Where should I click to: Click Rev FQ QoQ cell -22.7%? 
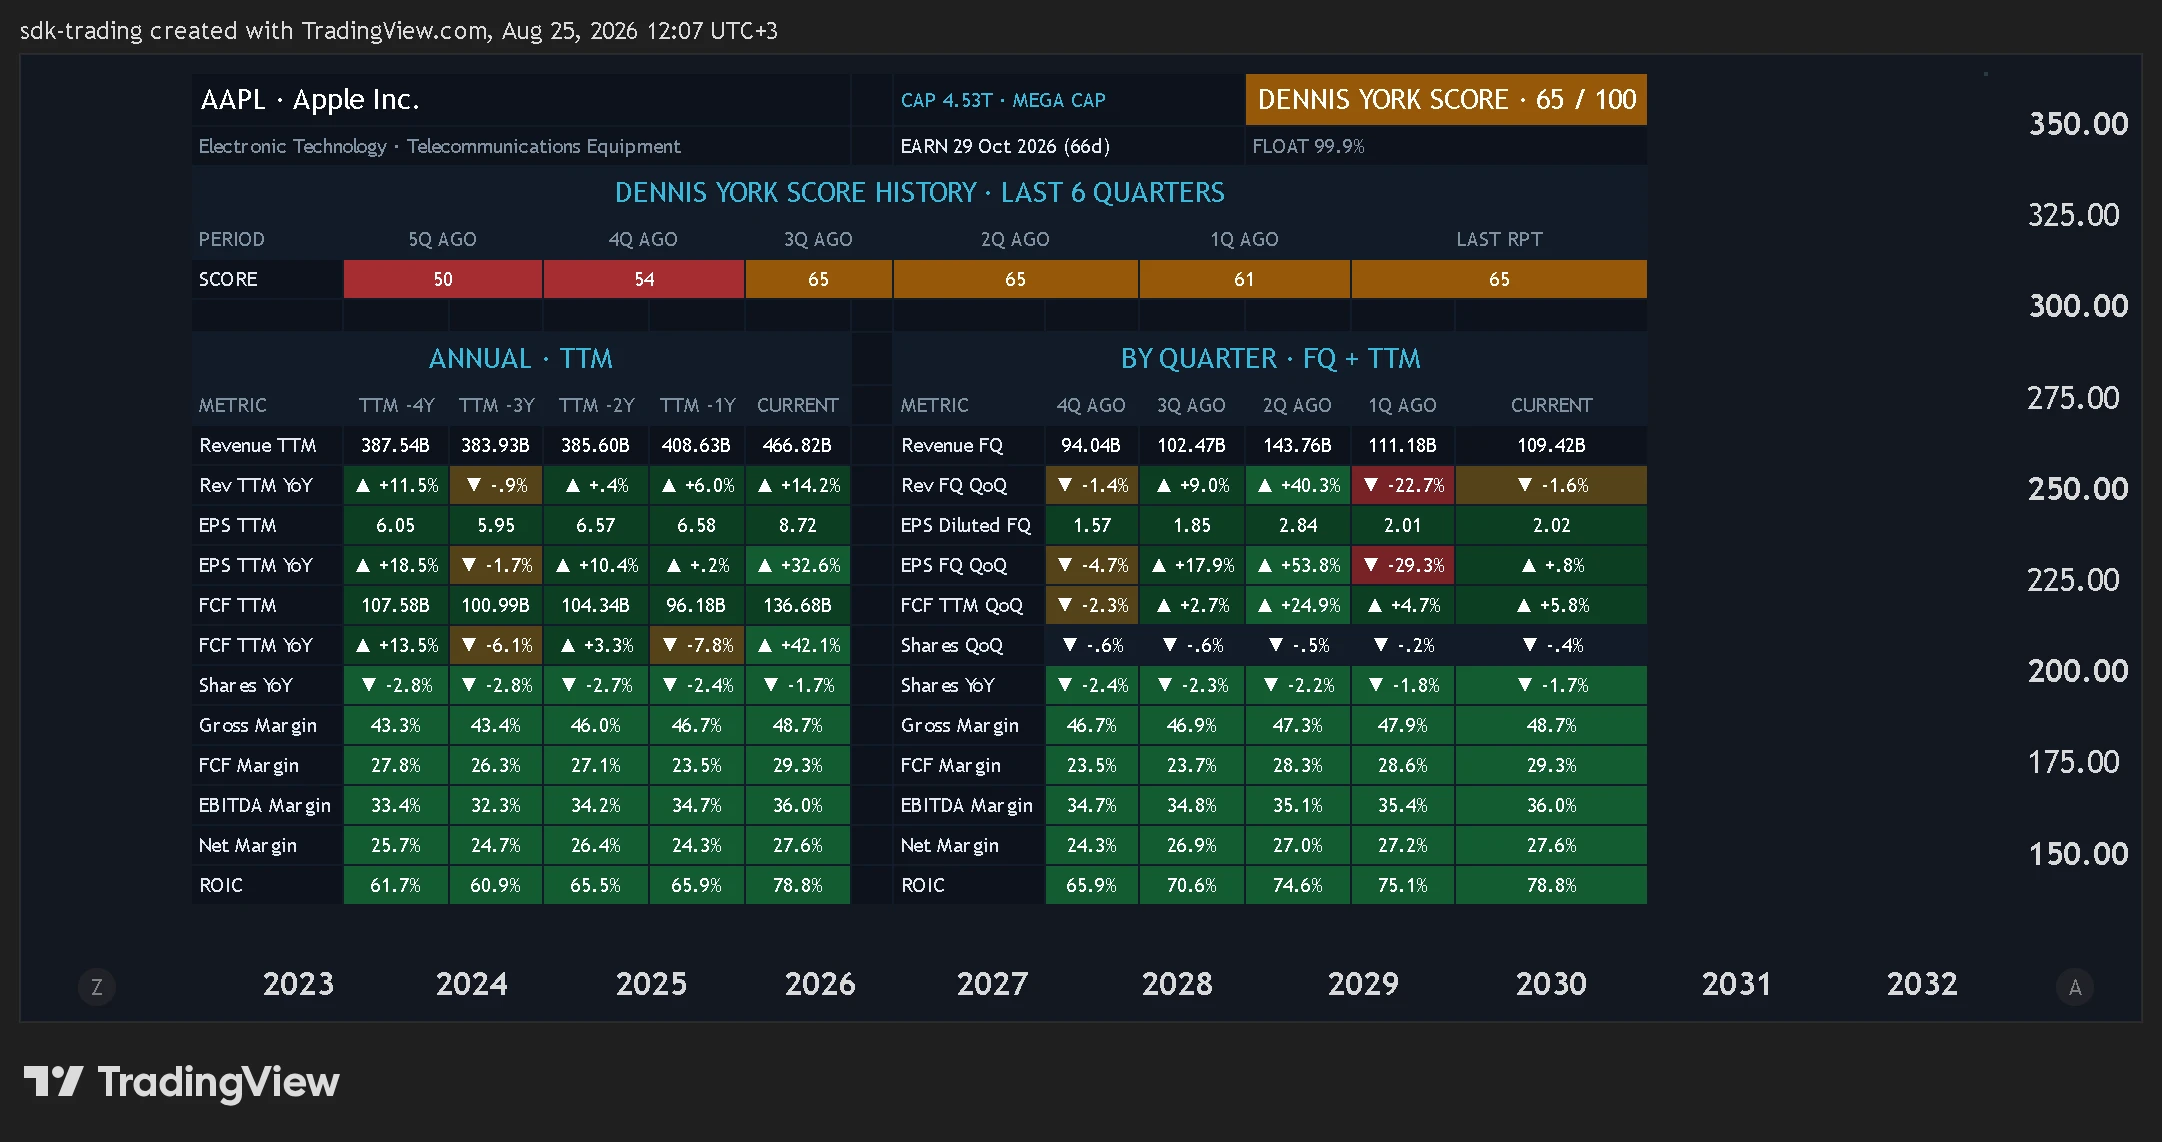click(1403, 485)
